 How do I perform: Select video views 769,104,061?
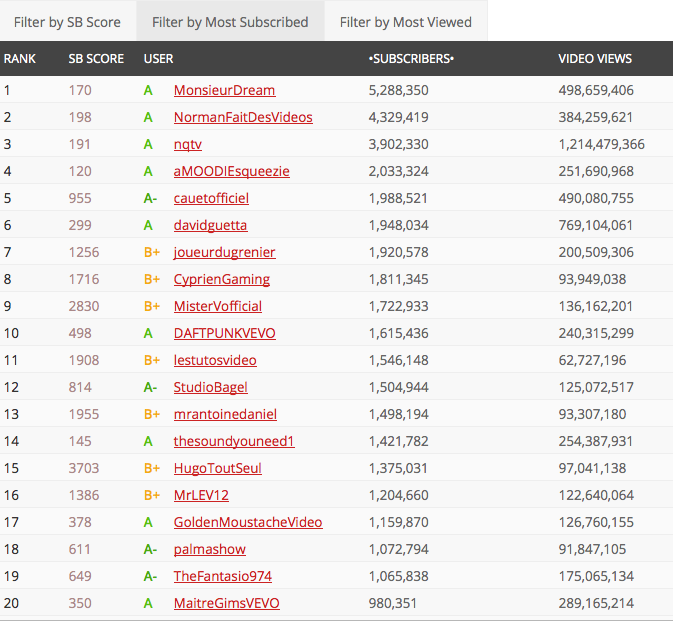pos(596,226)
